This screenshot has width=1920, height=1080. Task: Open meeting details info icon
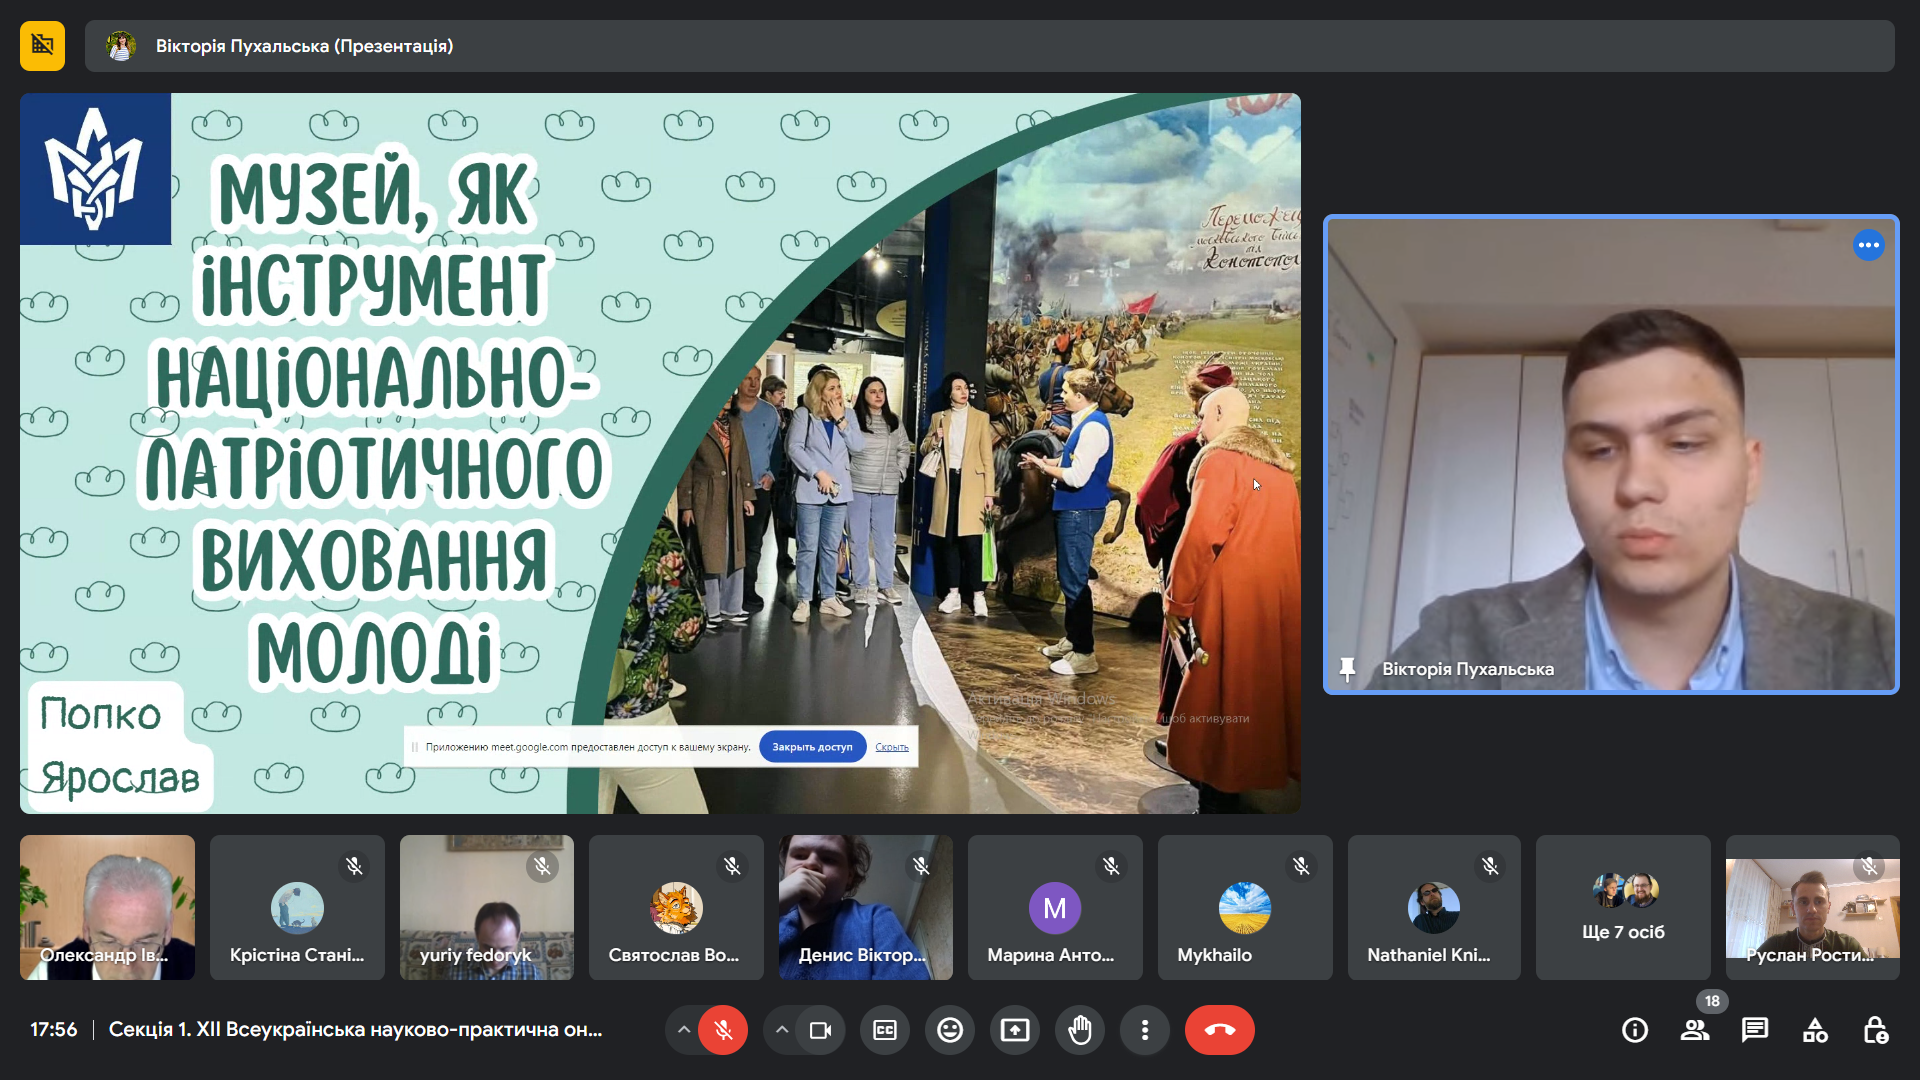tap(1635, 1030)
